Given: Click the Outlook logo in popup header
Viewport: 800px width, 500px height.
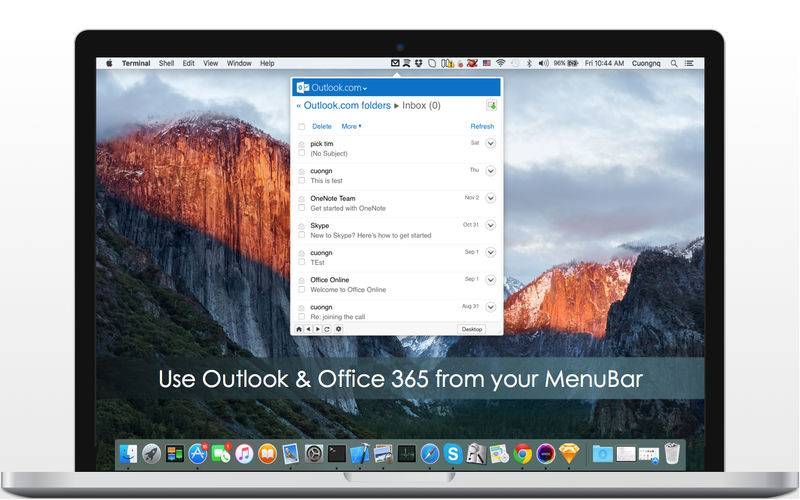Looking at the screenshot, I should point(303,87).
